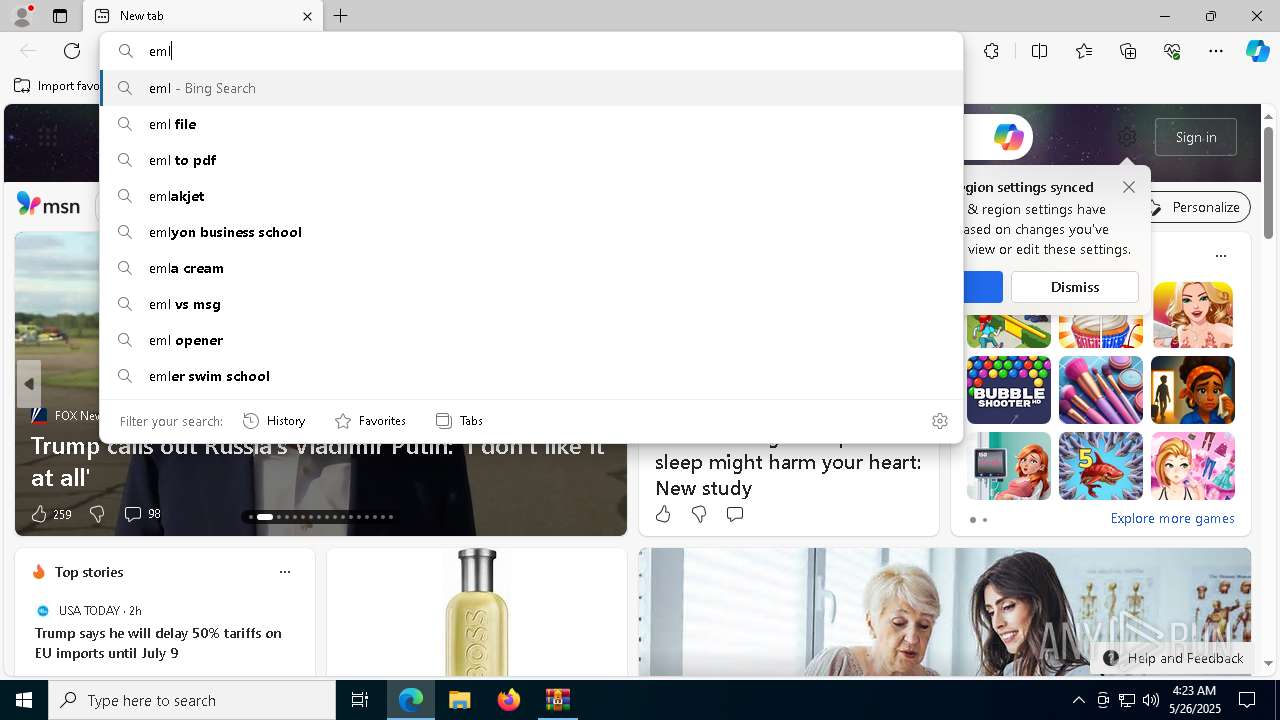This screenshot has height=720, width=1280.
Task: Click Explore more games link
Action: coord(1172,518)
